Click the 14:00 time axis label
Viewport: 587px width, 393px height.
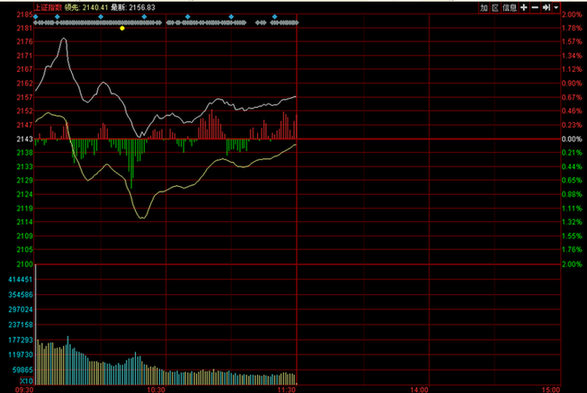(x=419, y=390)
